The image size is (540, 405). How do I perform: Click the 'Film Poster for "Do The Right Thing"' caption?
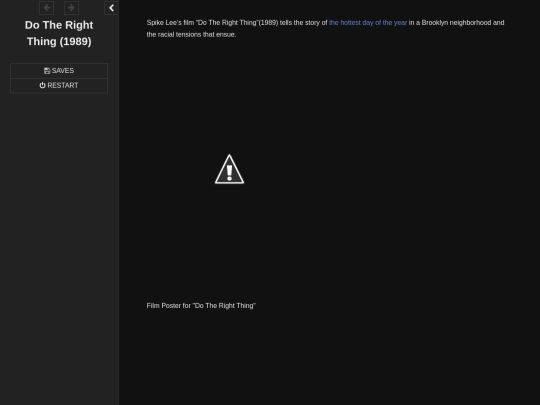pyautogui.click(x=201, y=305)
